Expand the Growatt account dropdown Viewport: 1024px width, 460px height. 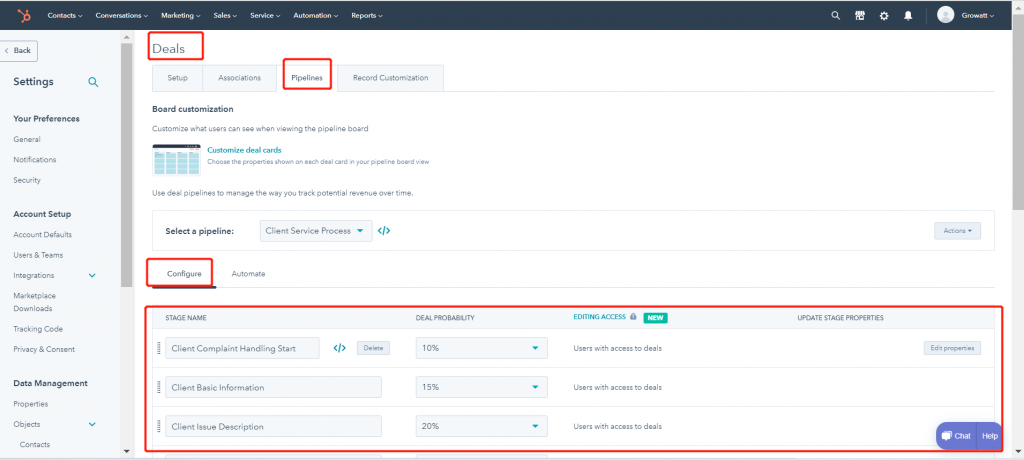coord(978,16)
